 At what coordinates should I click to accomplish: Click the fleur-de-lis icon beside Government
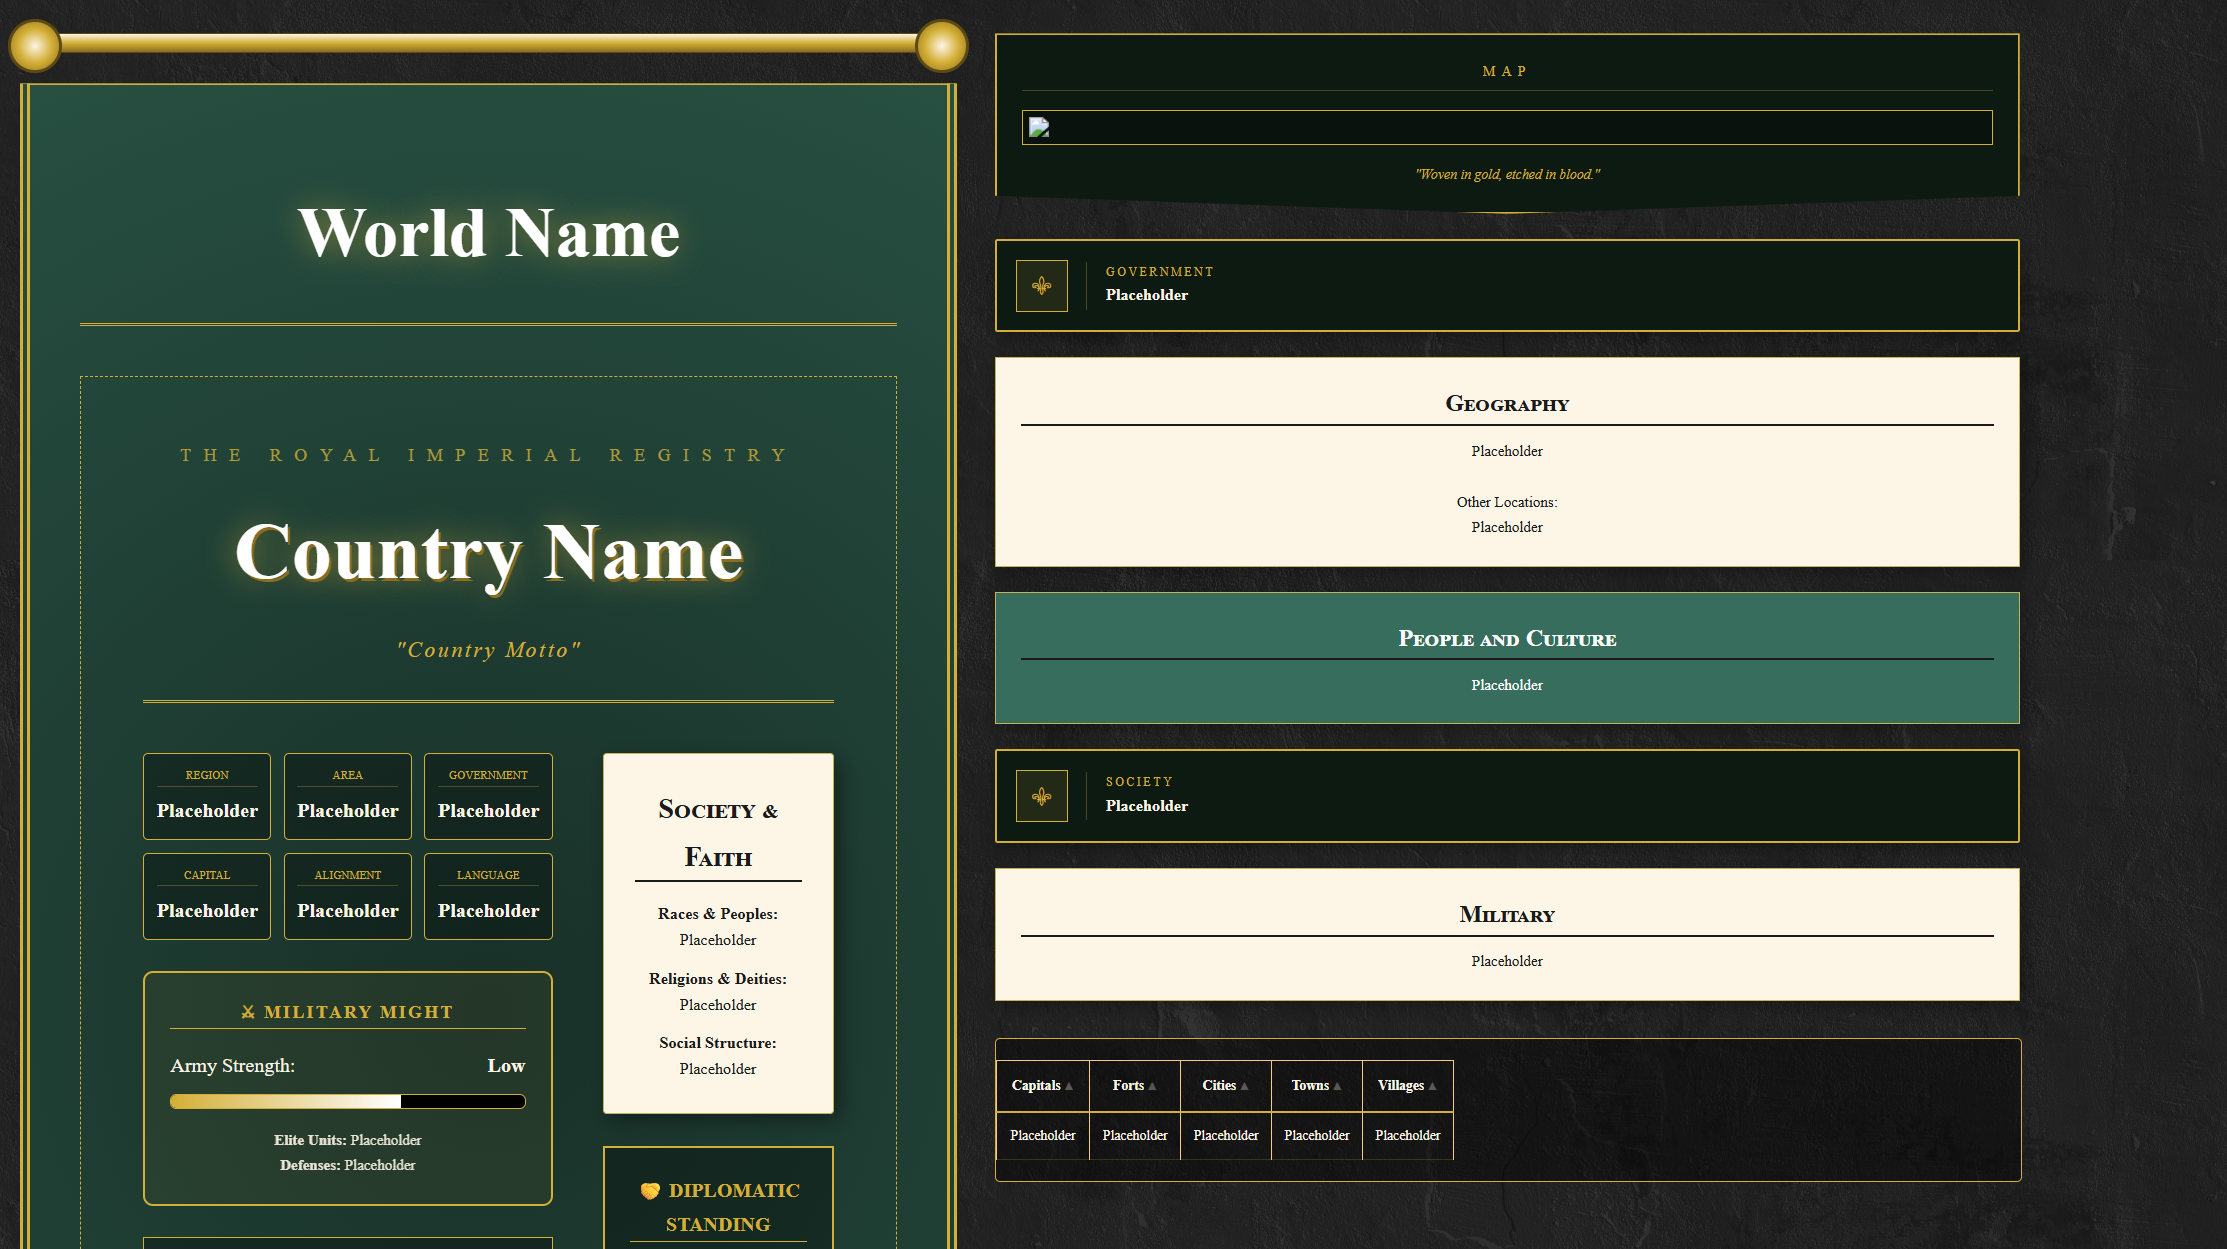(1042, 285)
